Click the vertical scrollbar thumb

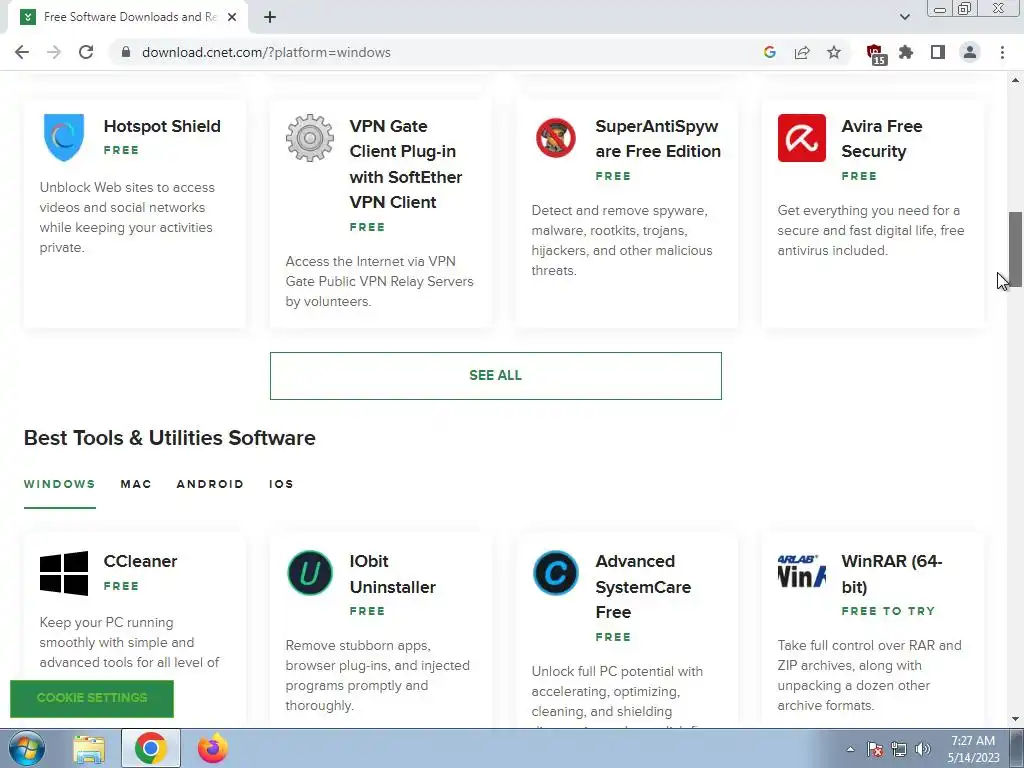coord(1016,249)
